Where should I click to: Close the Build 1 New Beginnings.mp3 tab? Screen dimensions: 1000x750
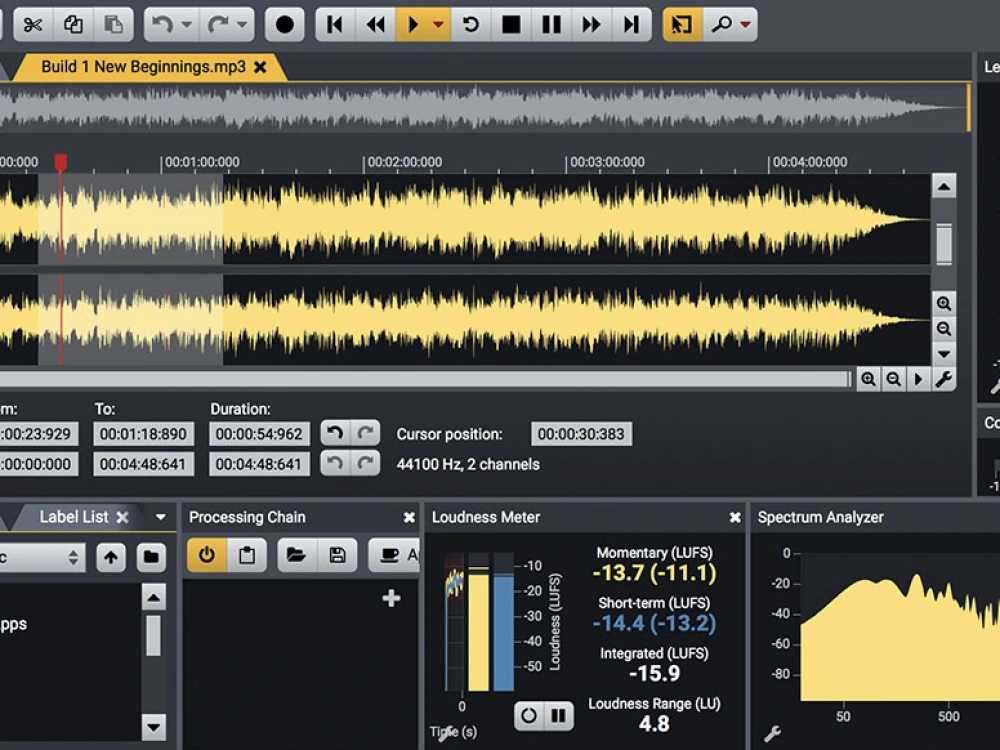pos(260,67)
